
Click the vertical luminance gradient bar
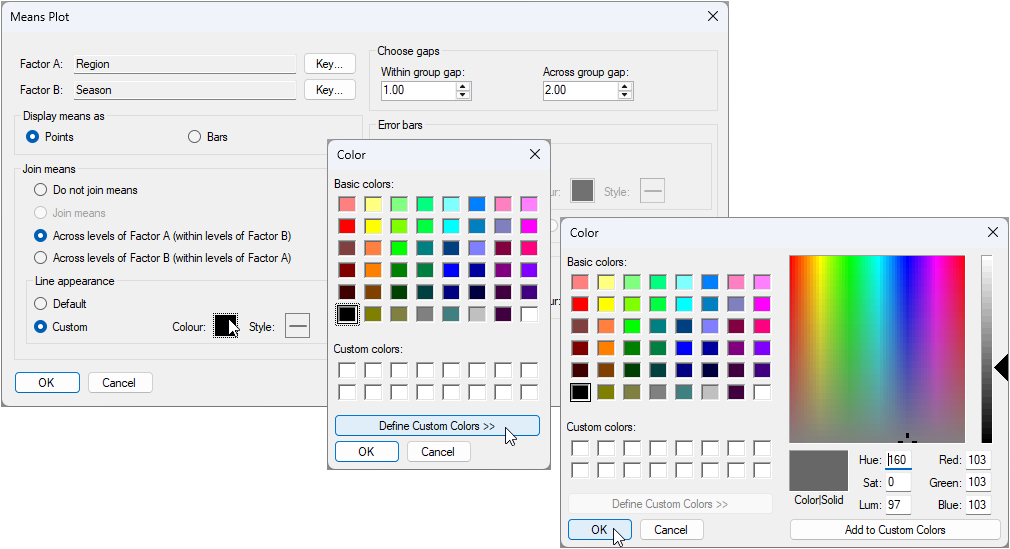tap(987, 349)
